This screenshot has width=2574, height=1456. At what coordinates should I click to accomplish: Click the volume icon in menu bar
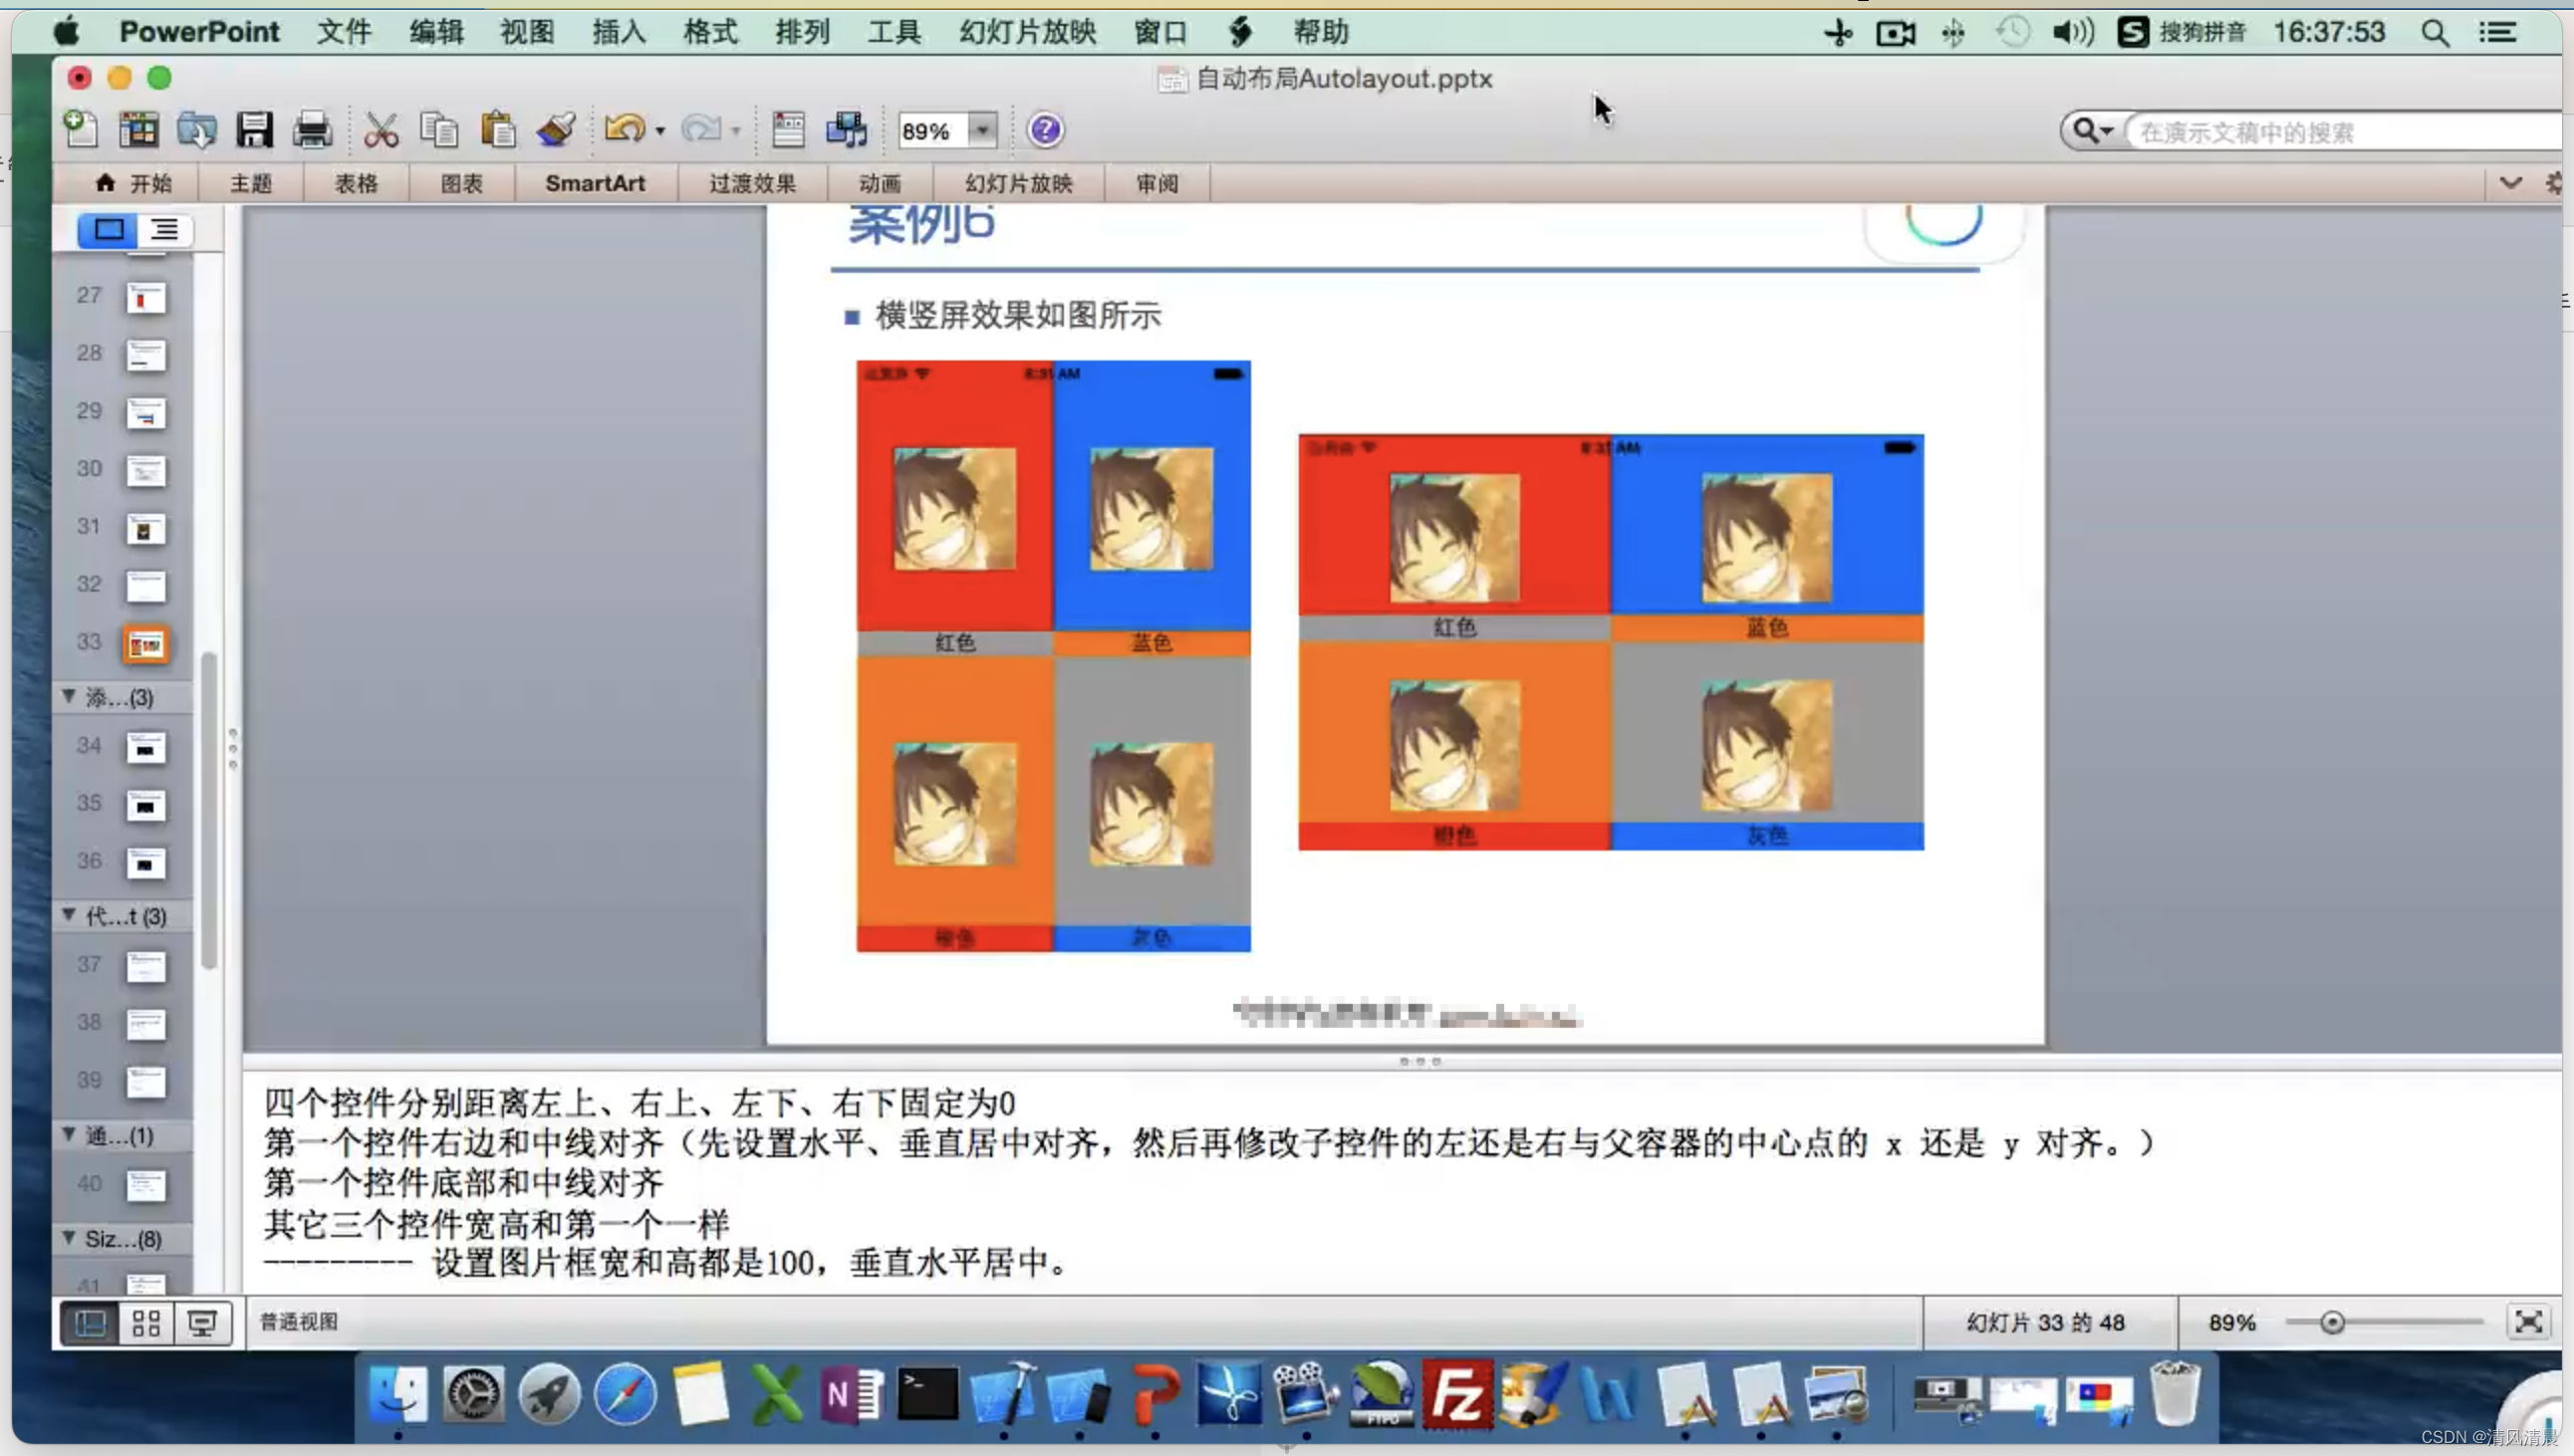(x=2073, y=32)
